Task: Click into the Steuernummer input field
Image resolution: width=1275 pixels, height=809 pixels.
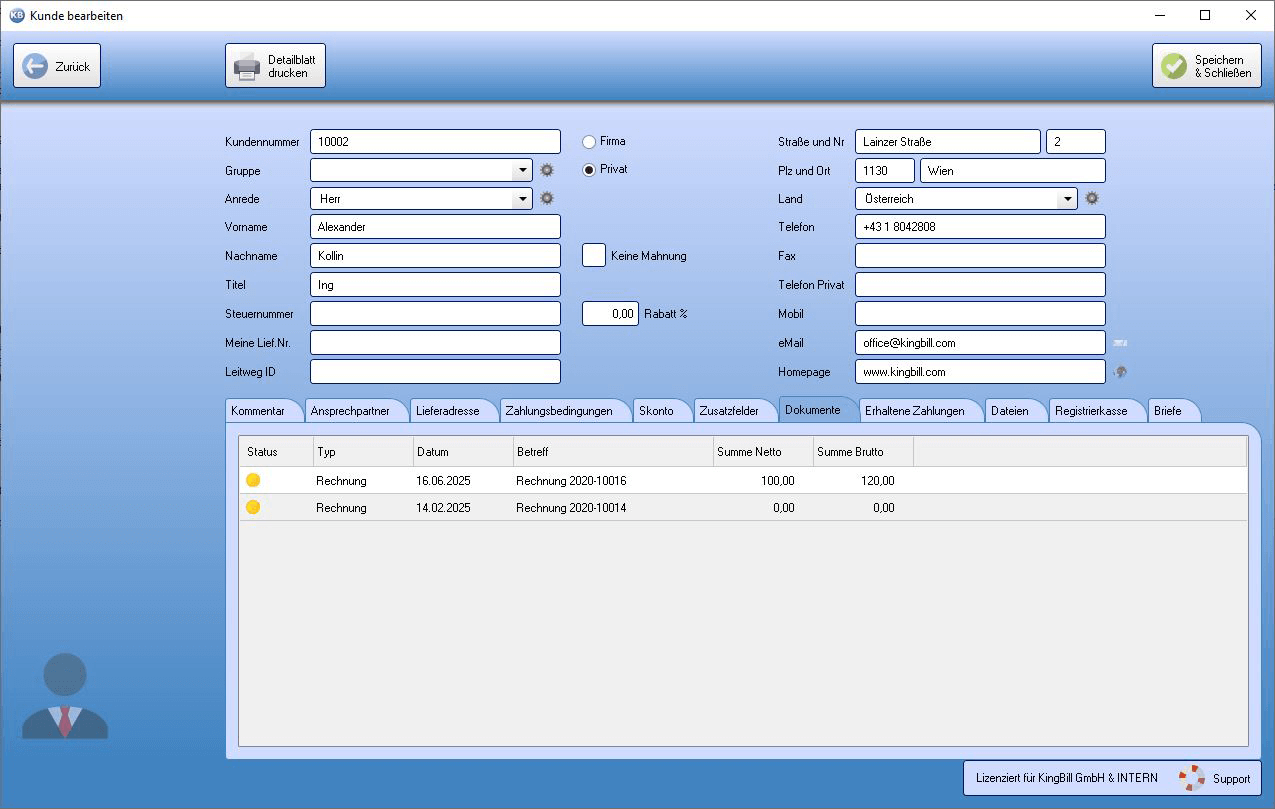Action: 435,314
